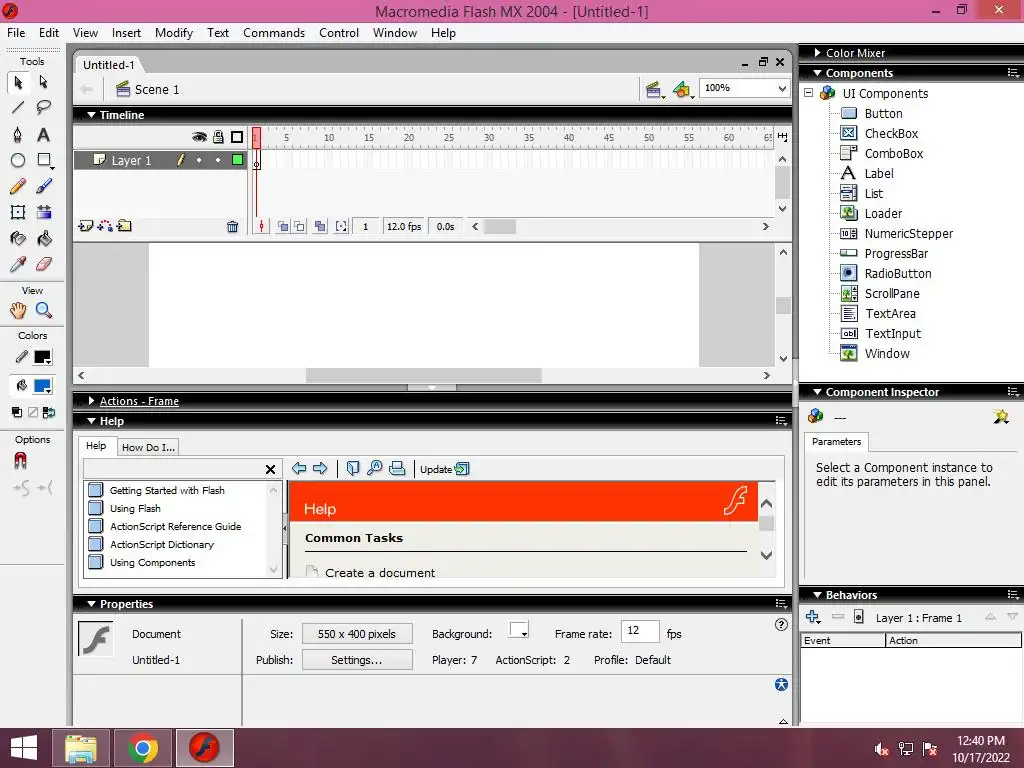
Task: Toggle Layer 1 visibility dot
Action: pos(199,160)
